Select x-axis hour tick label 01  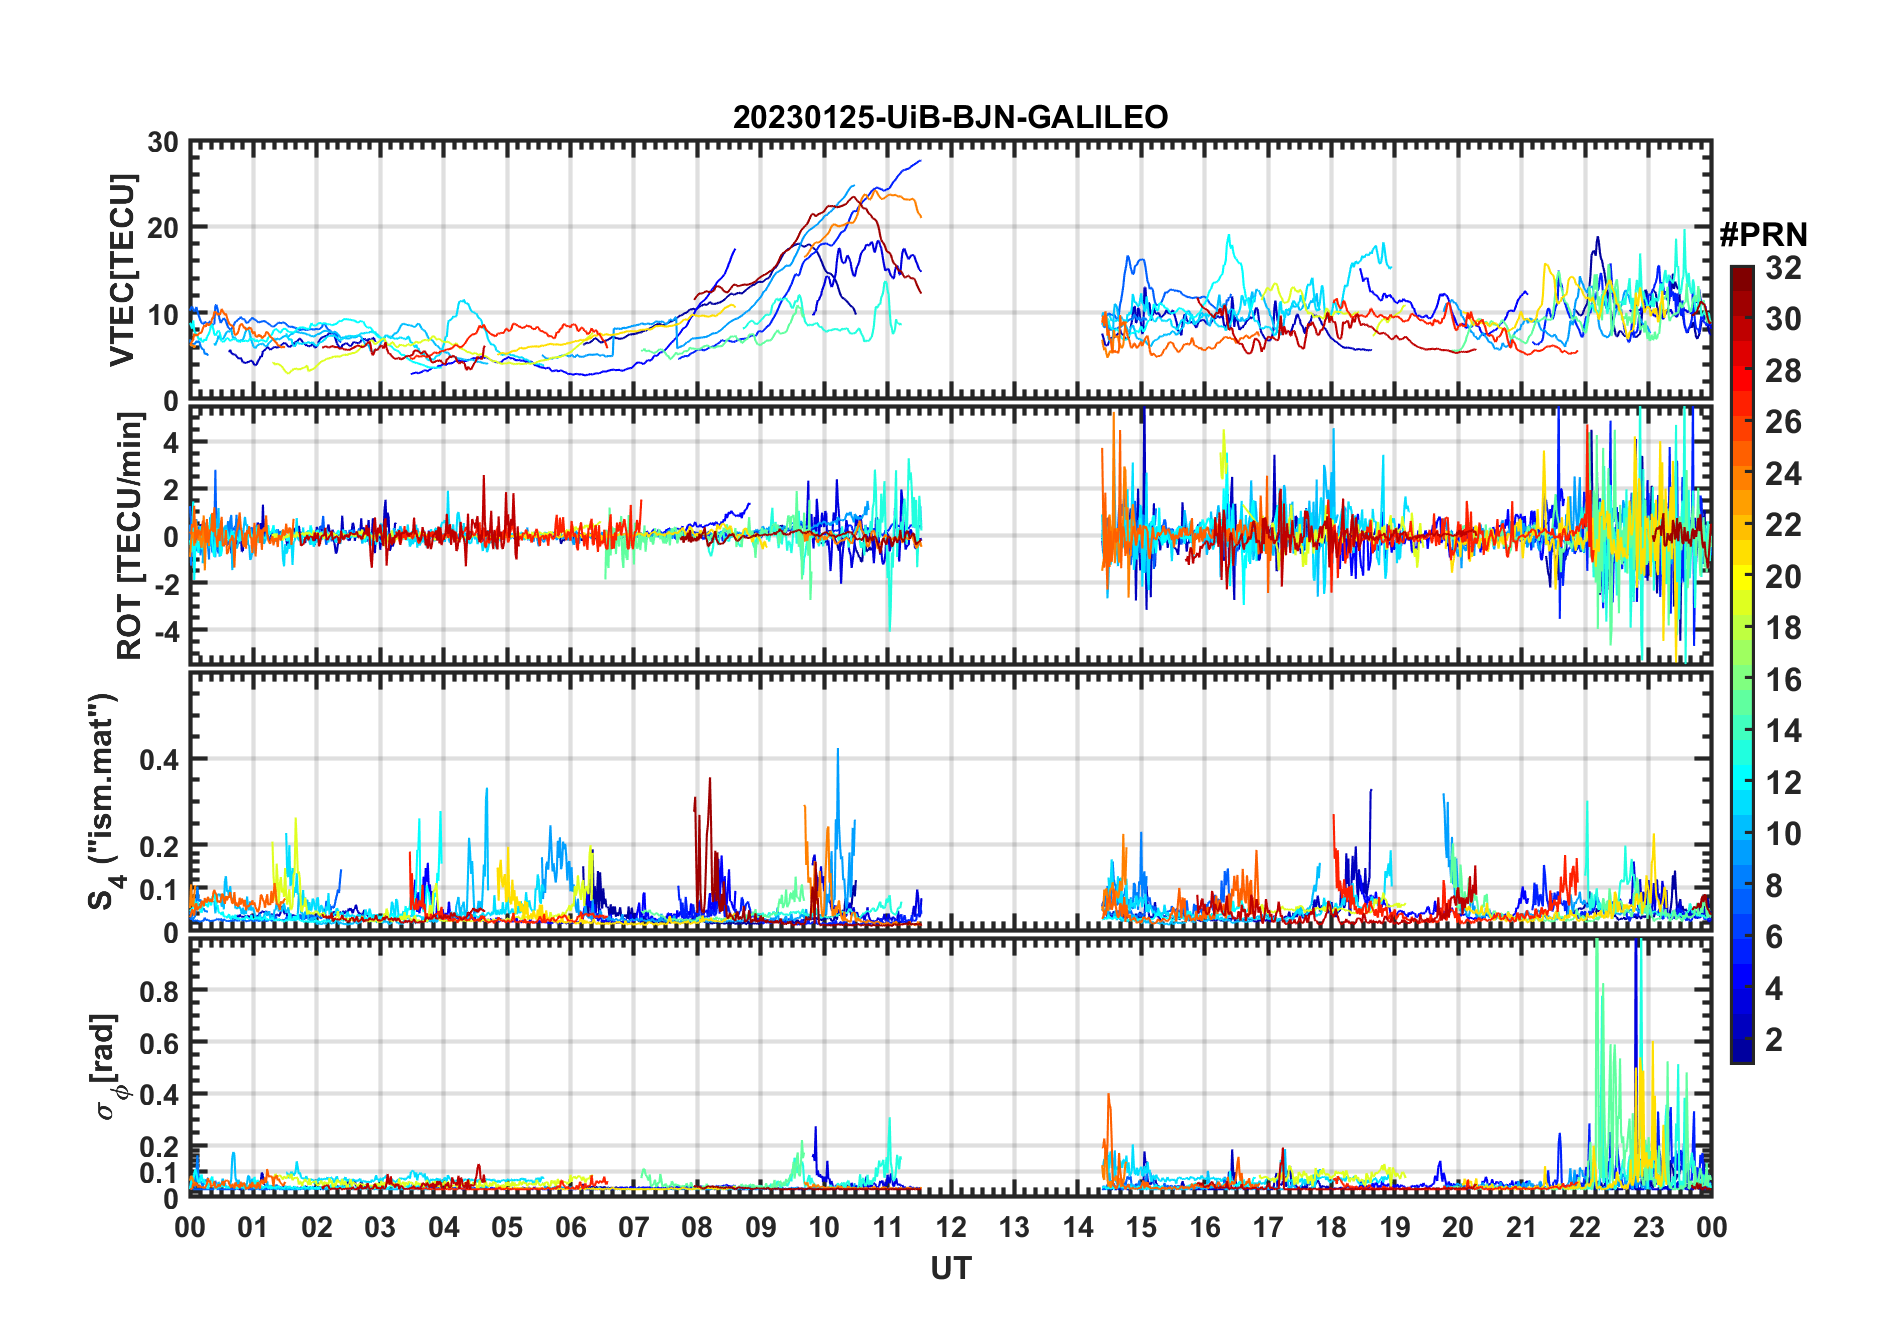click(x=253, y=1227)
